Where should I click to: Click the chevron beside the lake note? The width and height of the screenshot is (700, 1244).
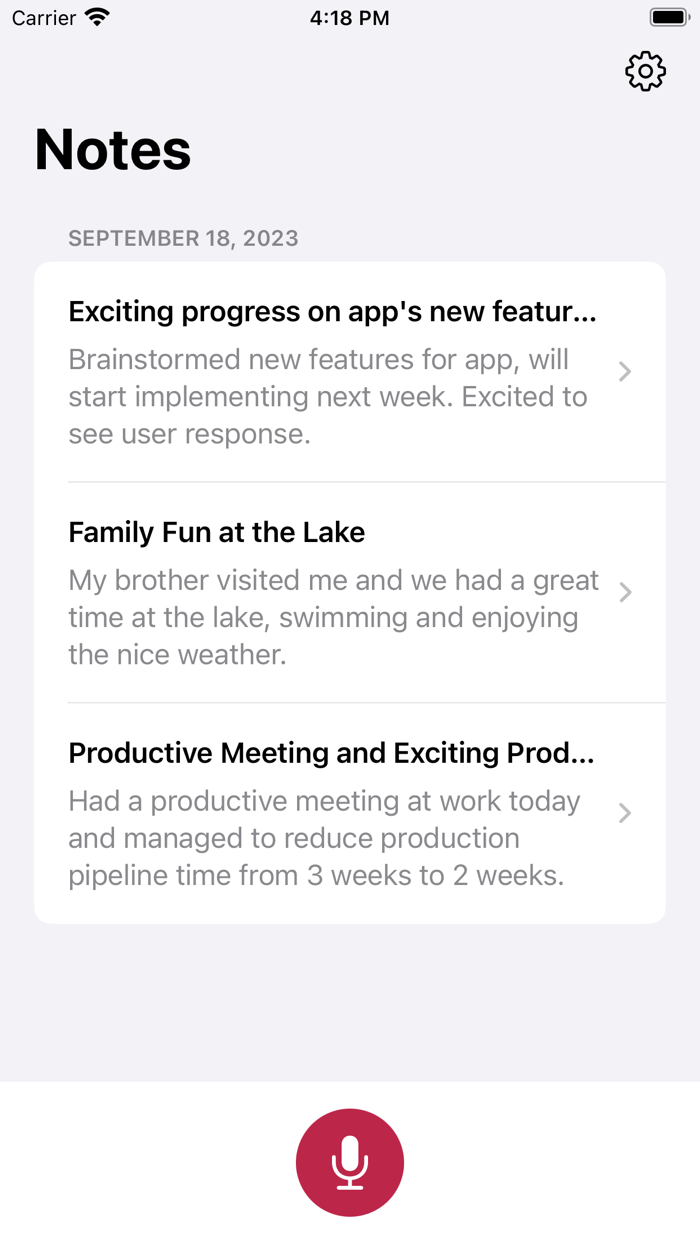(x=624, y=592)
